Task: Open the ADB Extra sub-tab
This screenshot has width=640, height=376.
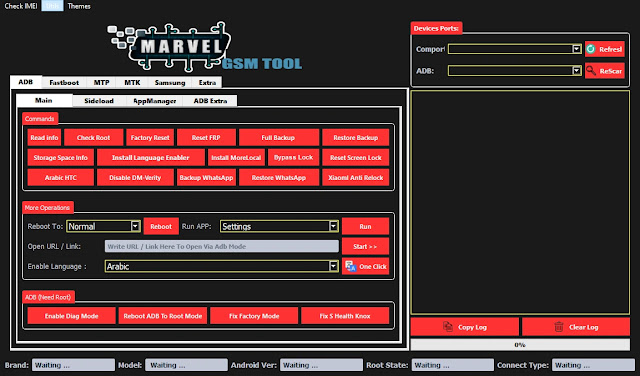Action: point(210,101)
